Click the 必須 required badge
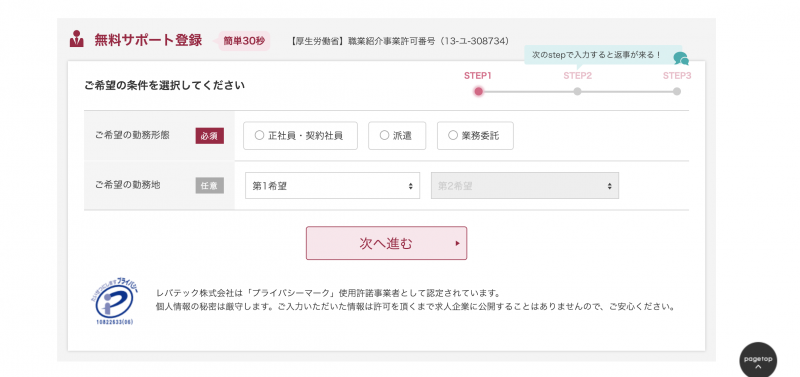The height and width of the screenshot is (377, 800). (210, 136)
